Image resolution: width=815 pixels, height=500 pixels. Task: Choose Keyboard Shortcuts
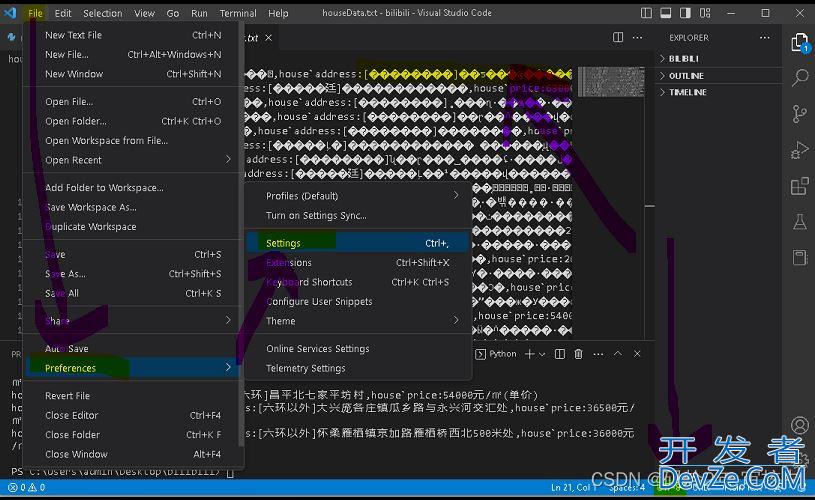358,282
